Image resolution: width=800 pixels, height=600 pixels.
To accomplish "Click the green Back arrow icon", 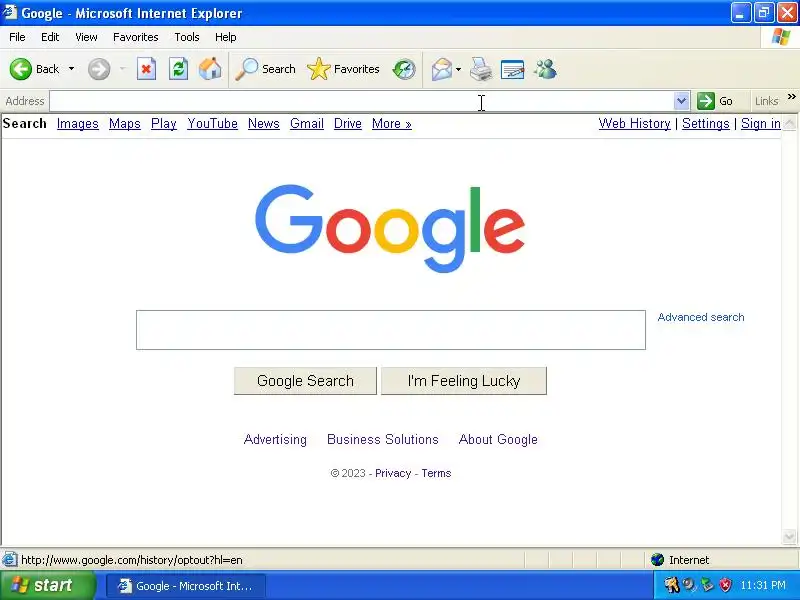I will coord(21,69).
